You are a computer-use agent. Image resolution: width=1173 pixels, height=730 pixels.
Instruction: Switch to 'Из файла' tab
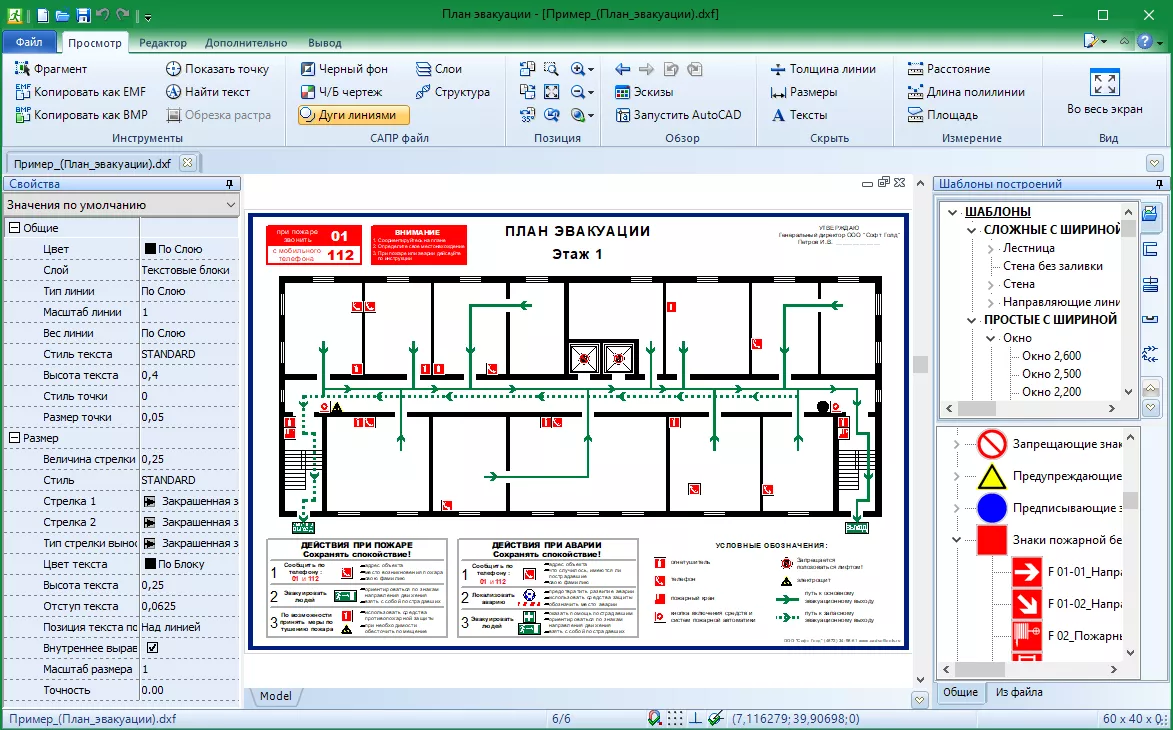pos(1019,692)
